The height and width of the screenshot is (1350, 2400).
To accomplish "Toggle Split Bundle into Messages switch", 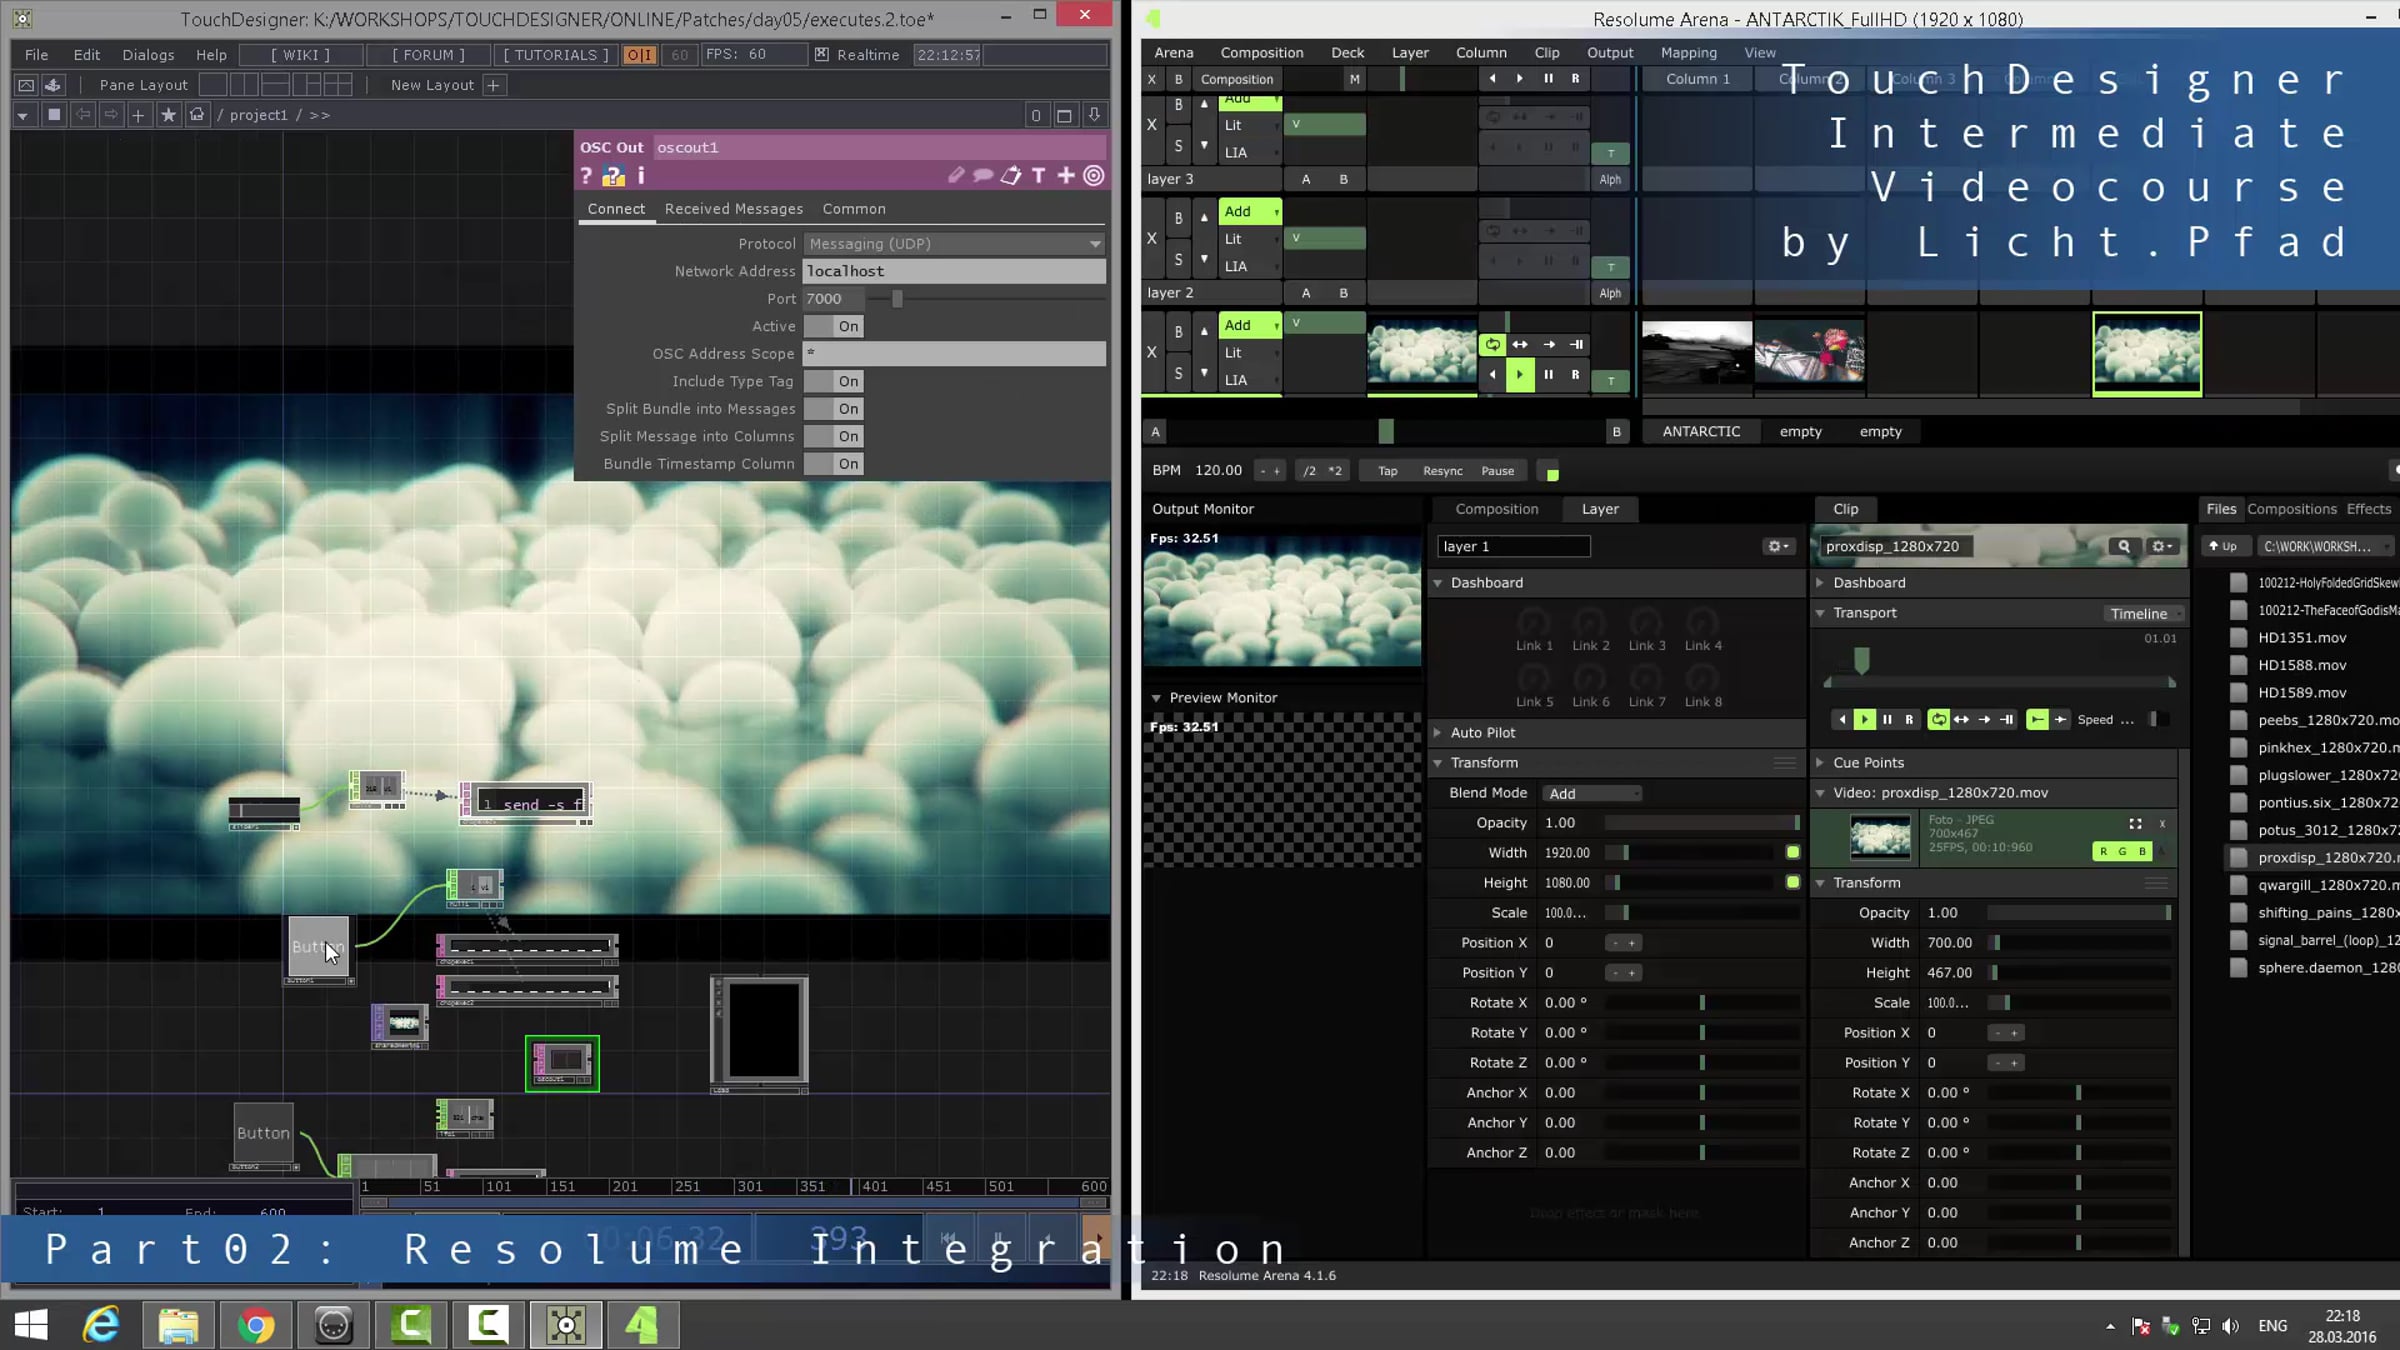I will [x=834, y=409].
